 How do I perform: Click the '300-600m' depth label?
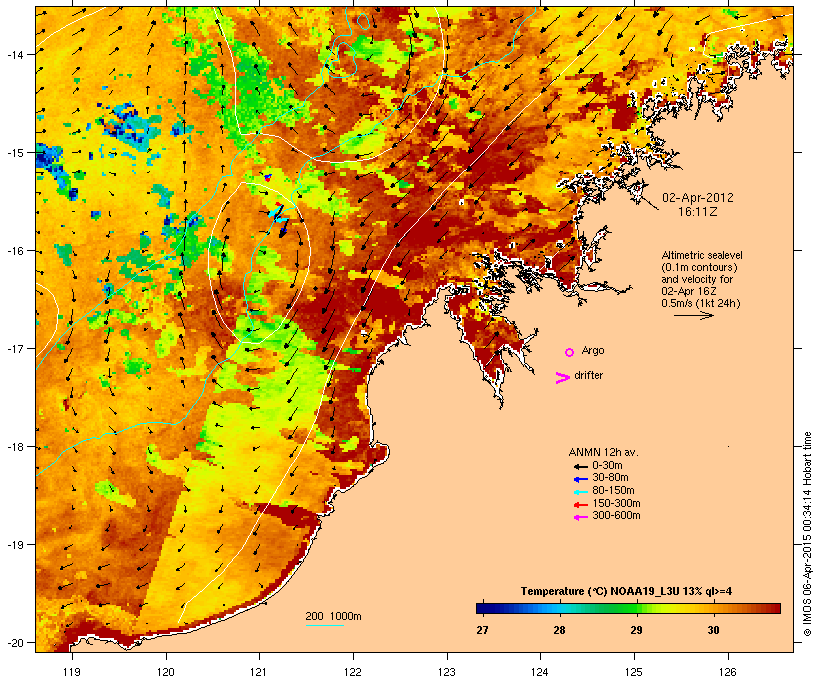click(x=616, y=515)
